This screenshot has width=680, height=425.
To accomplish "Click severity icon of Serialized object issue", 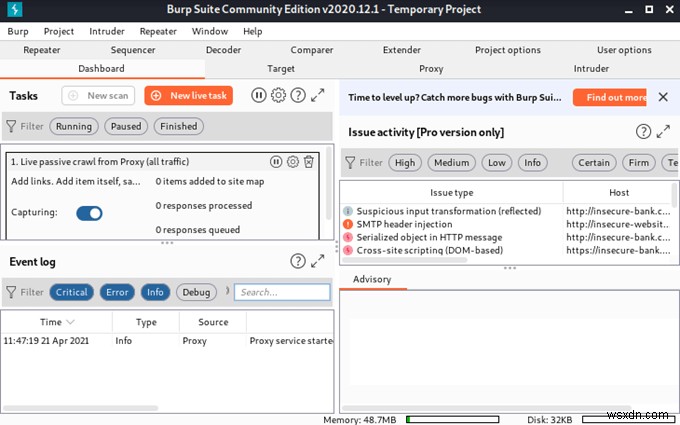I will point(348,237).
